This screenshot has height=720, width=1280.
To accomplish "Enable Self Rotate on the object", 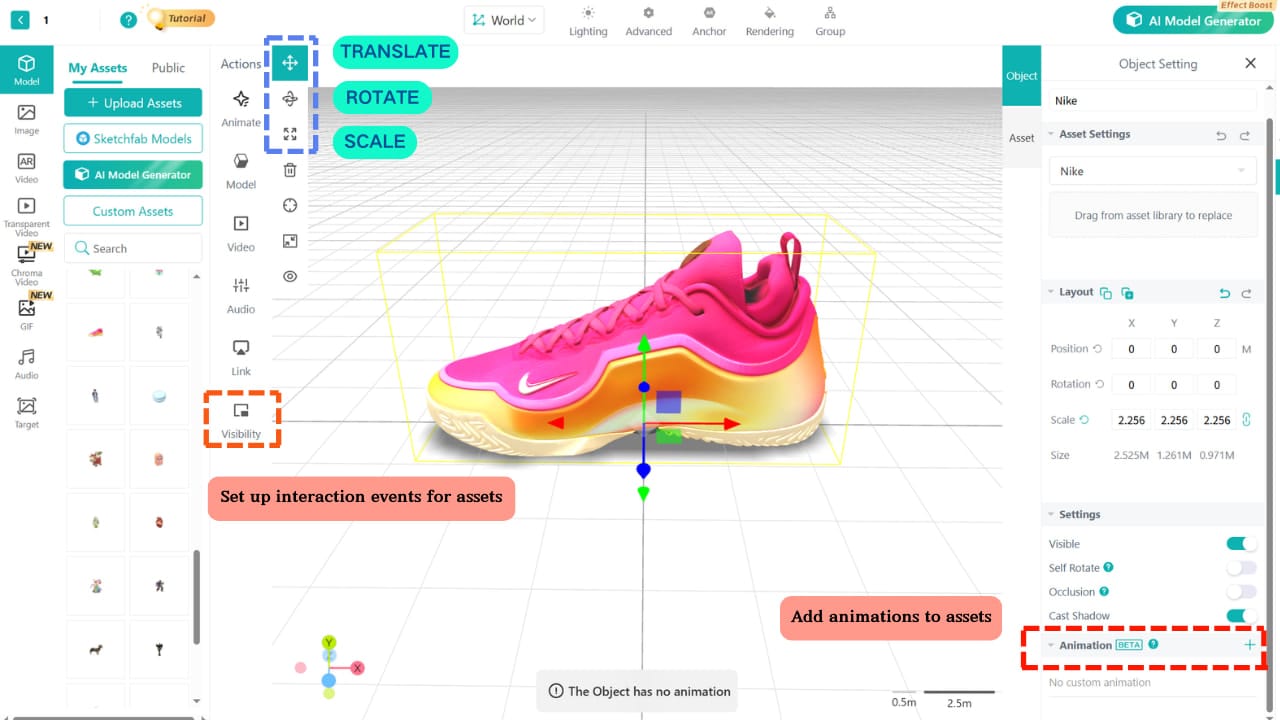I will pos(1241,567).
